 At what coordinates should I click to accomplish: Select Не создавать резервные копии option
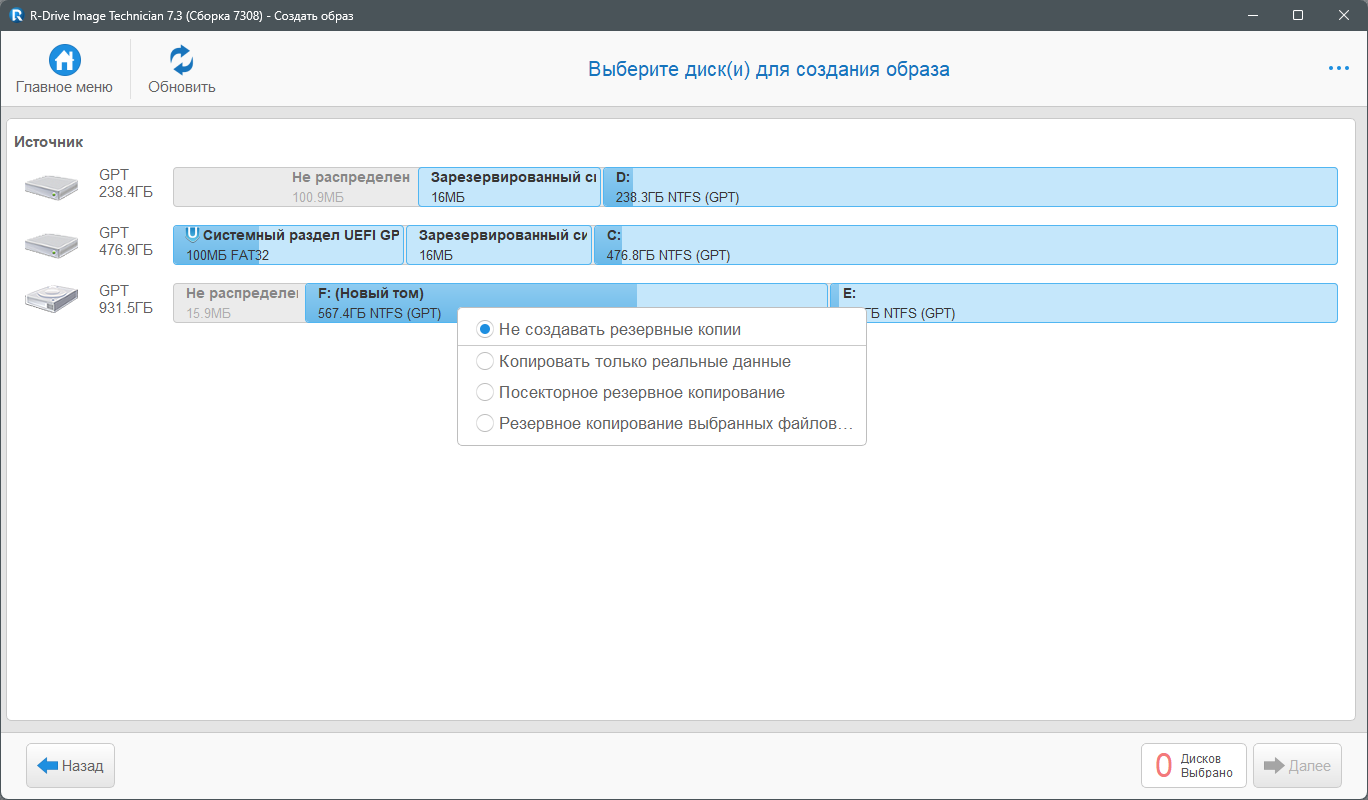pyautogui.click(x=662, y=329)
